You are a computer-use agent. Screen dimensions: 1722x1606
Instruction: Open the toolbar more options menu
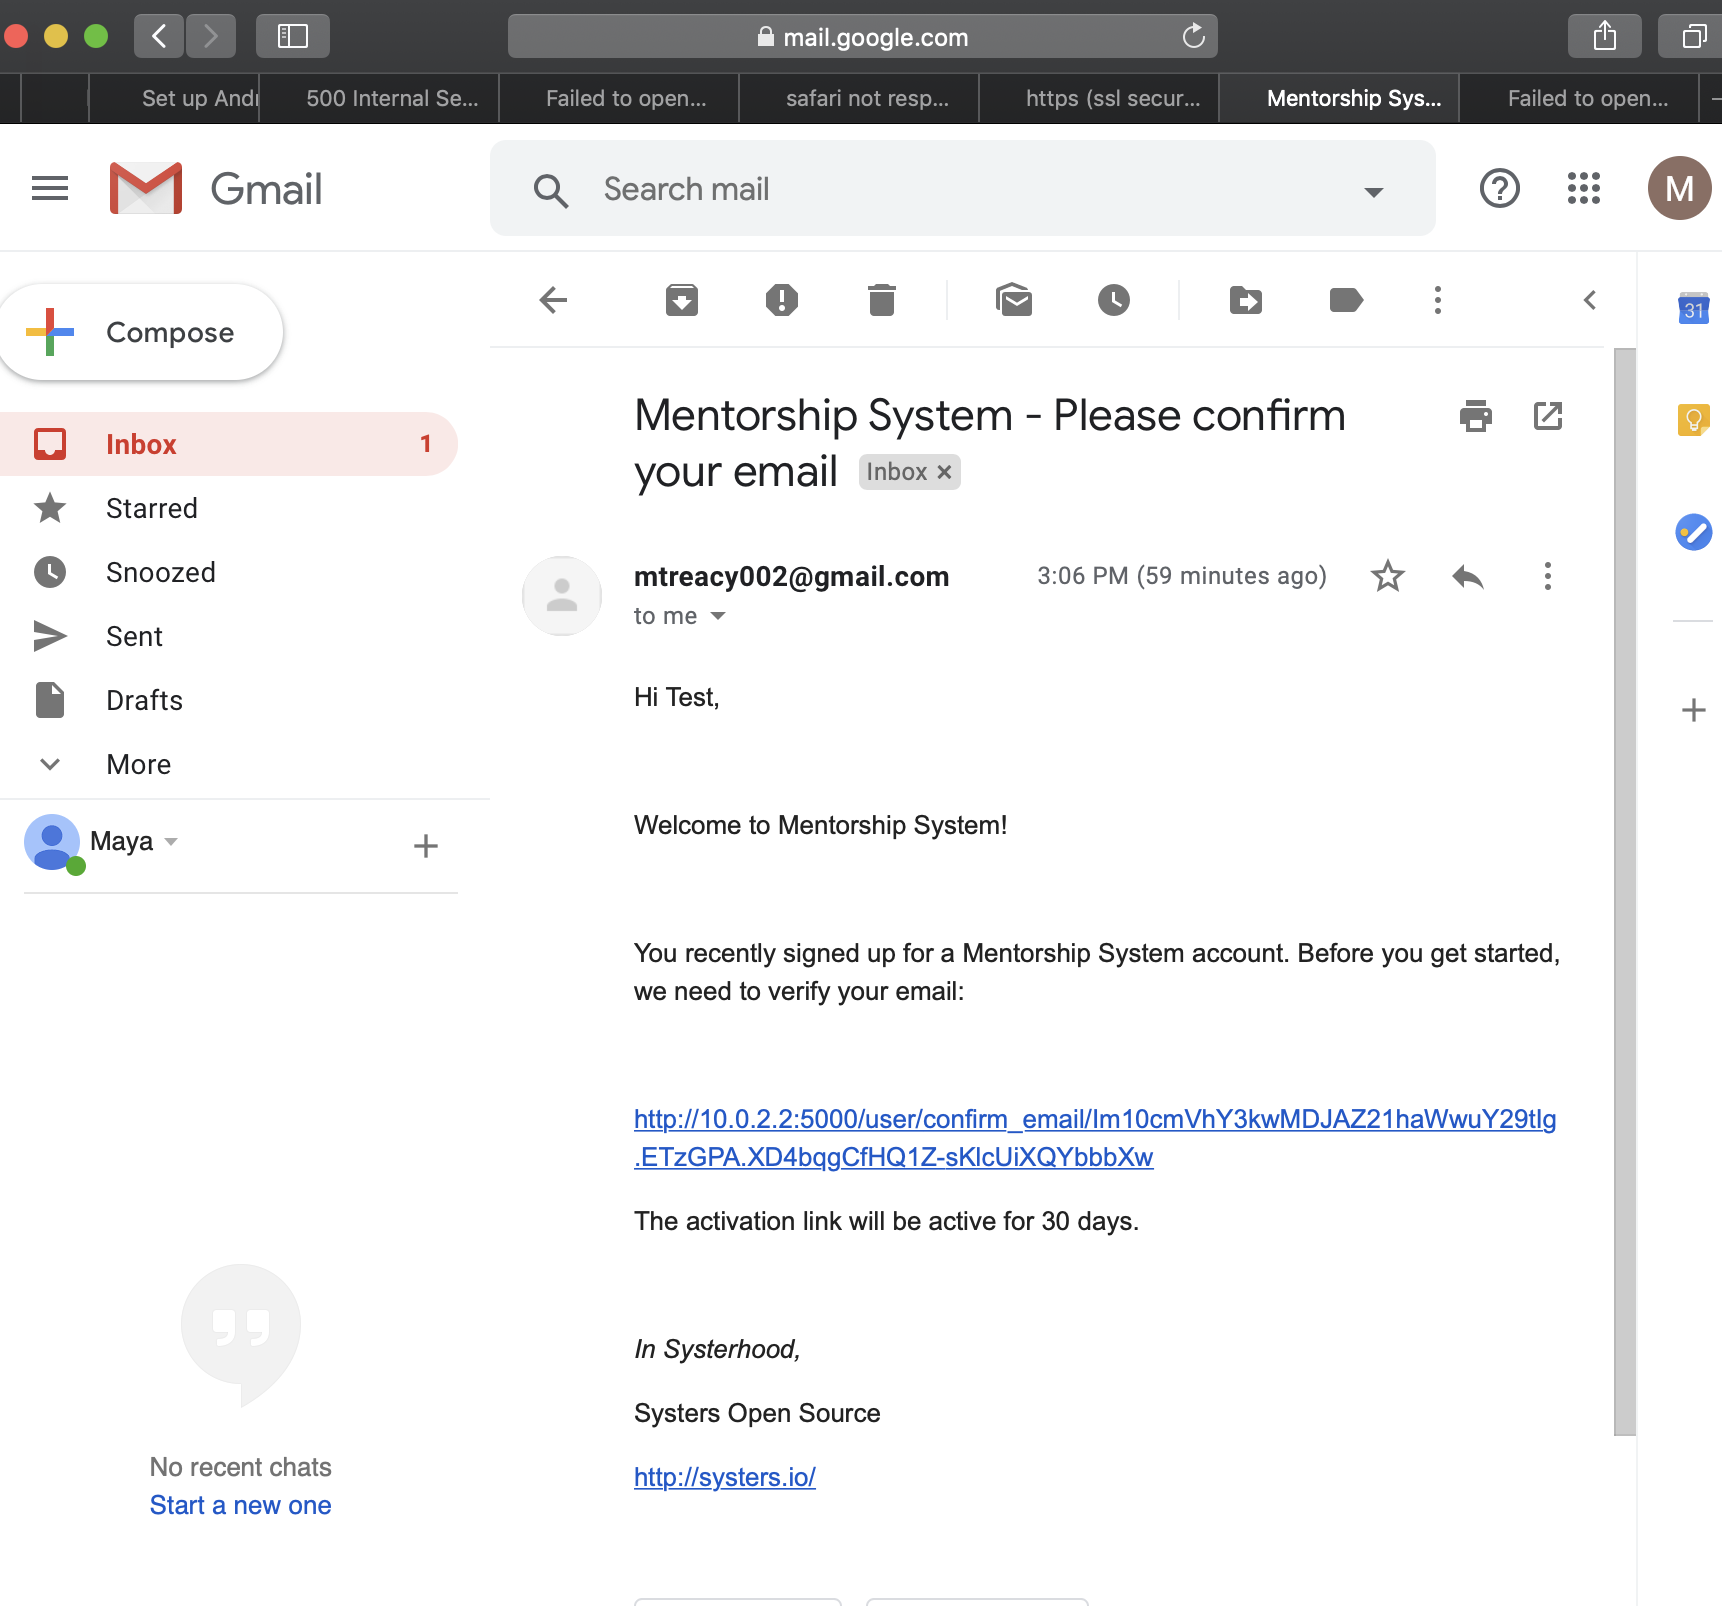coord(1438,300)
